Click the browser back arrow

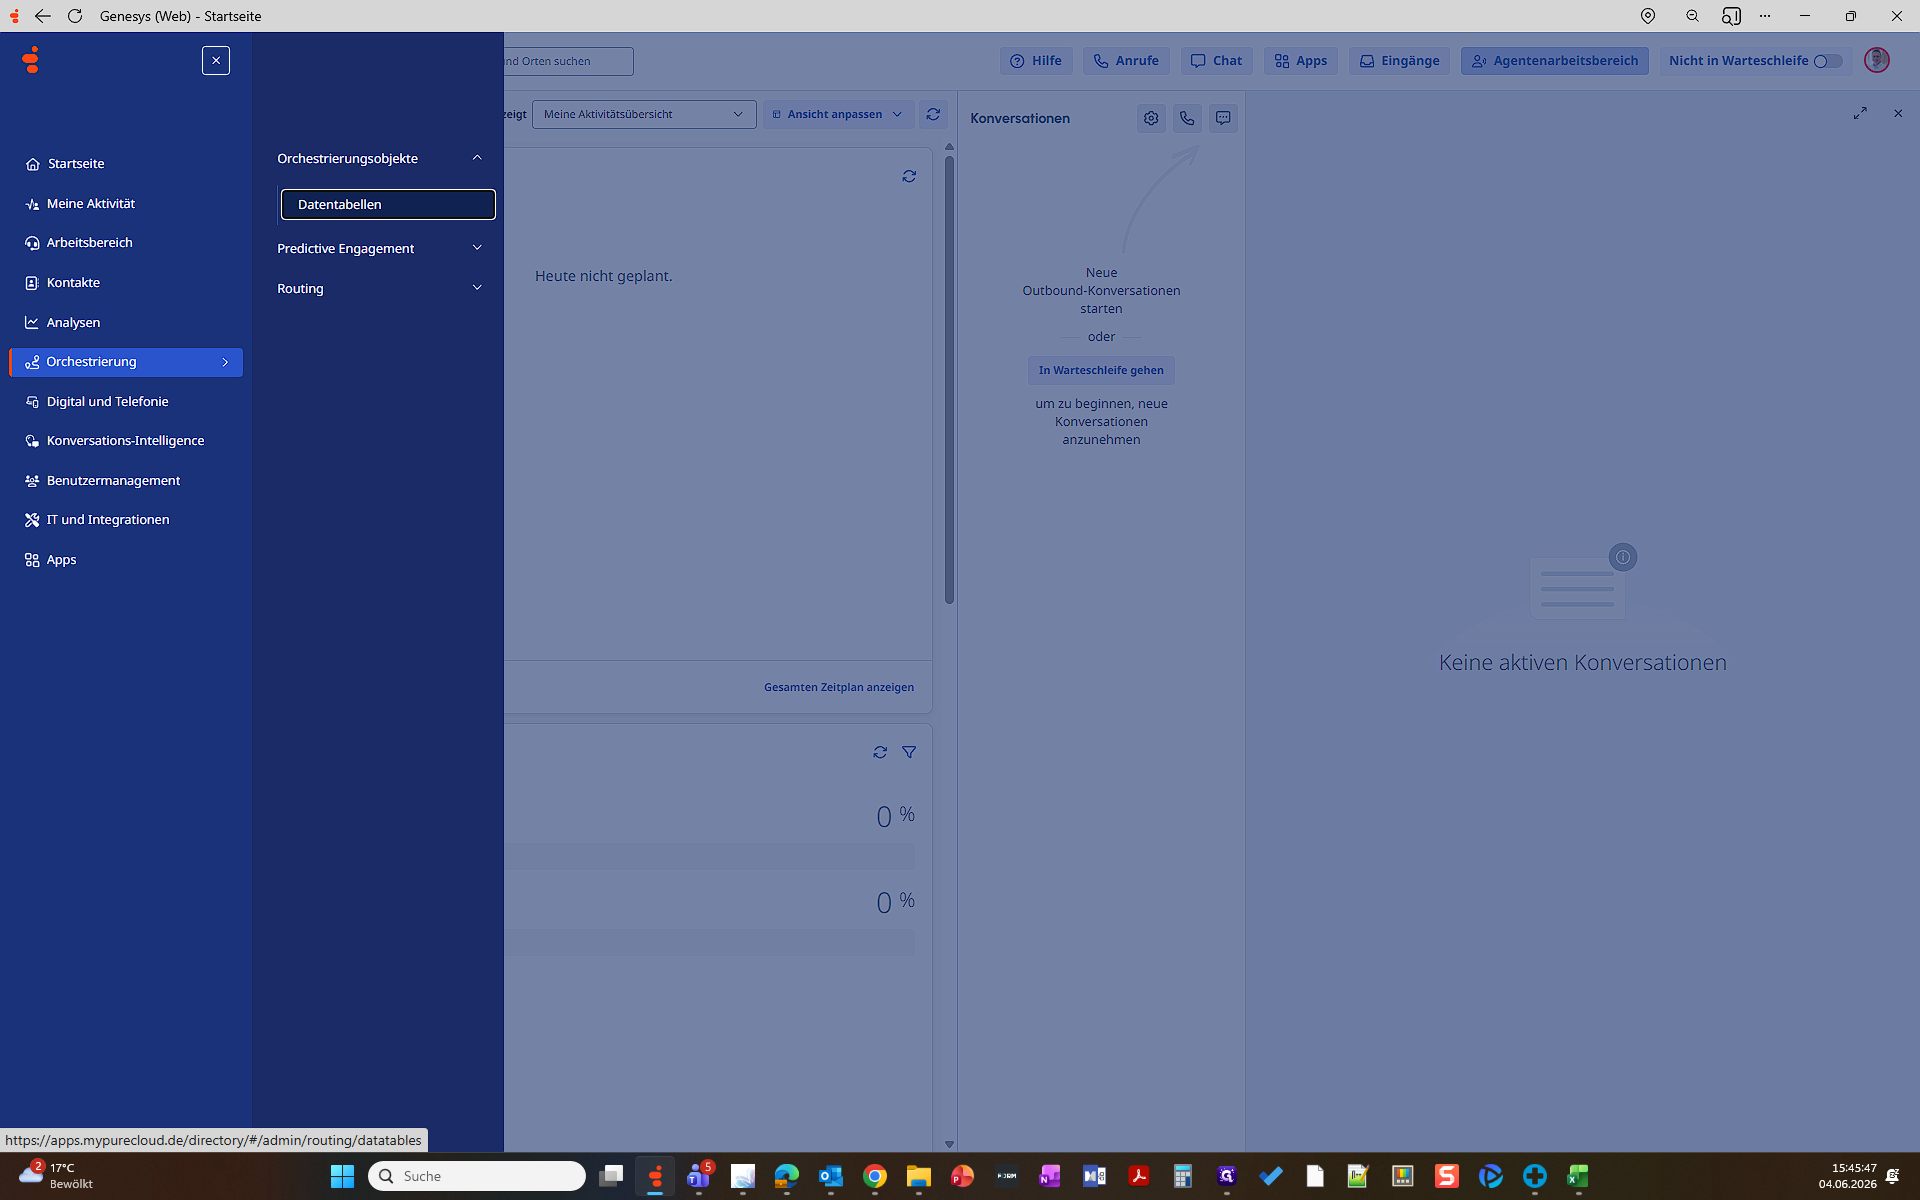click(x=42, y=16)
